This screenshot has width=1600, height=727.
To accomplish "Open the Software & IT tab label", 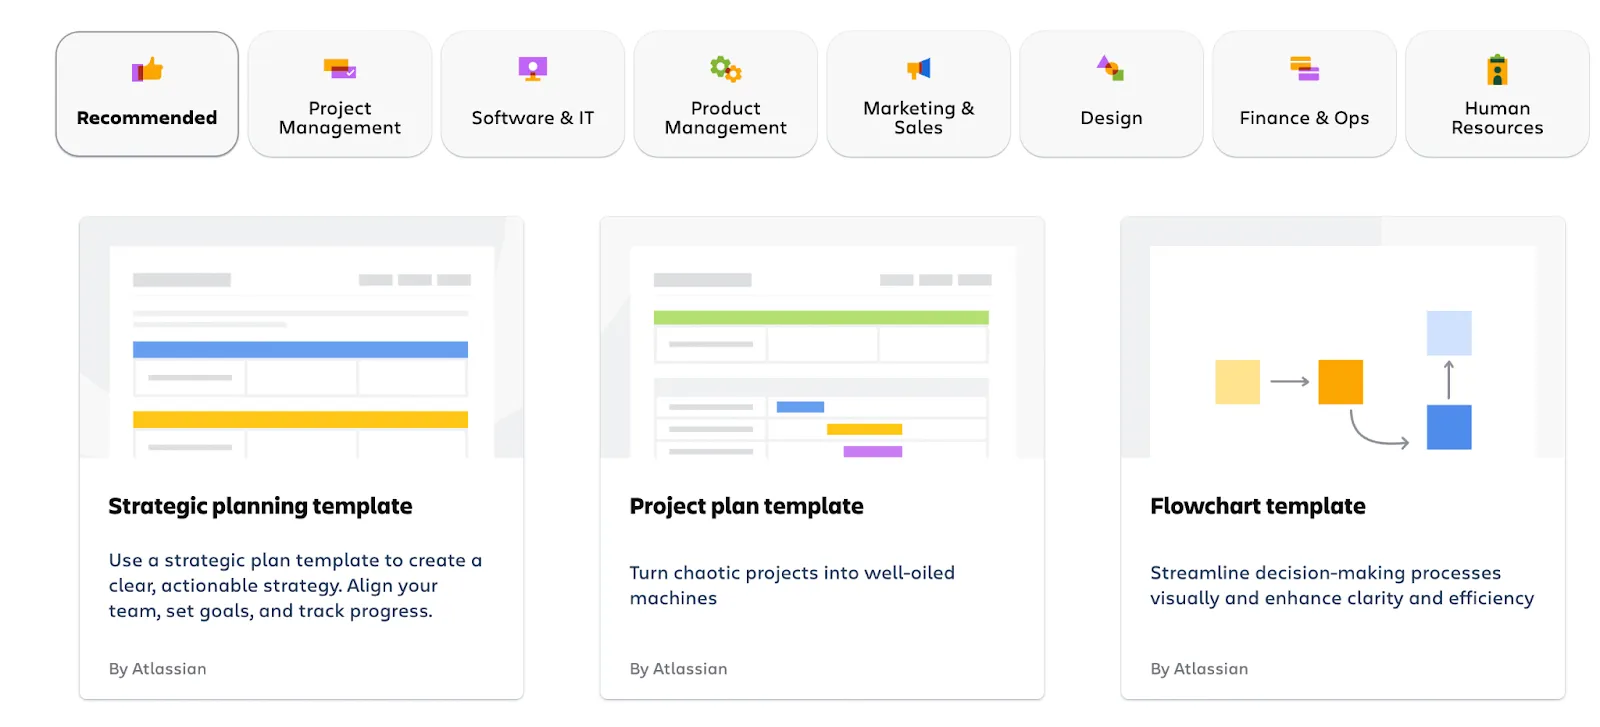I will click(533, 118).
